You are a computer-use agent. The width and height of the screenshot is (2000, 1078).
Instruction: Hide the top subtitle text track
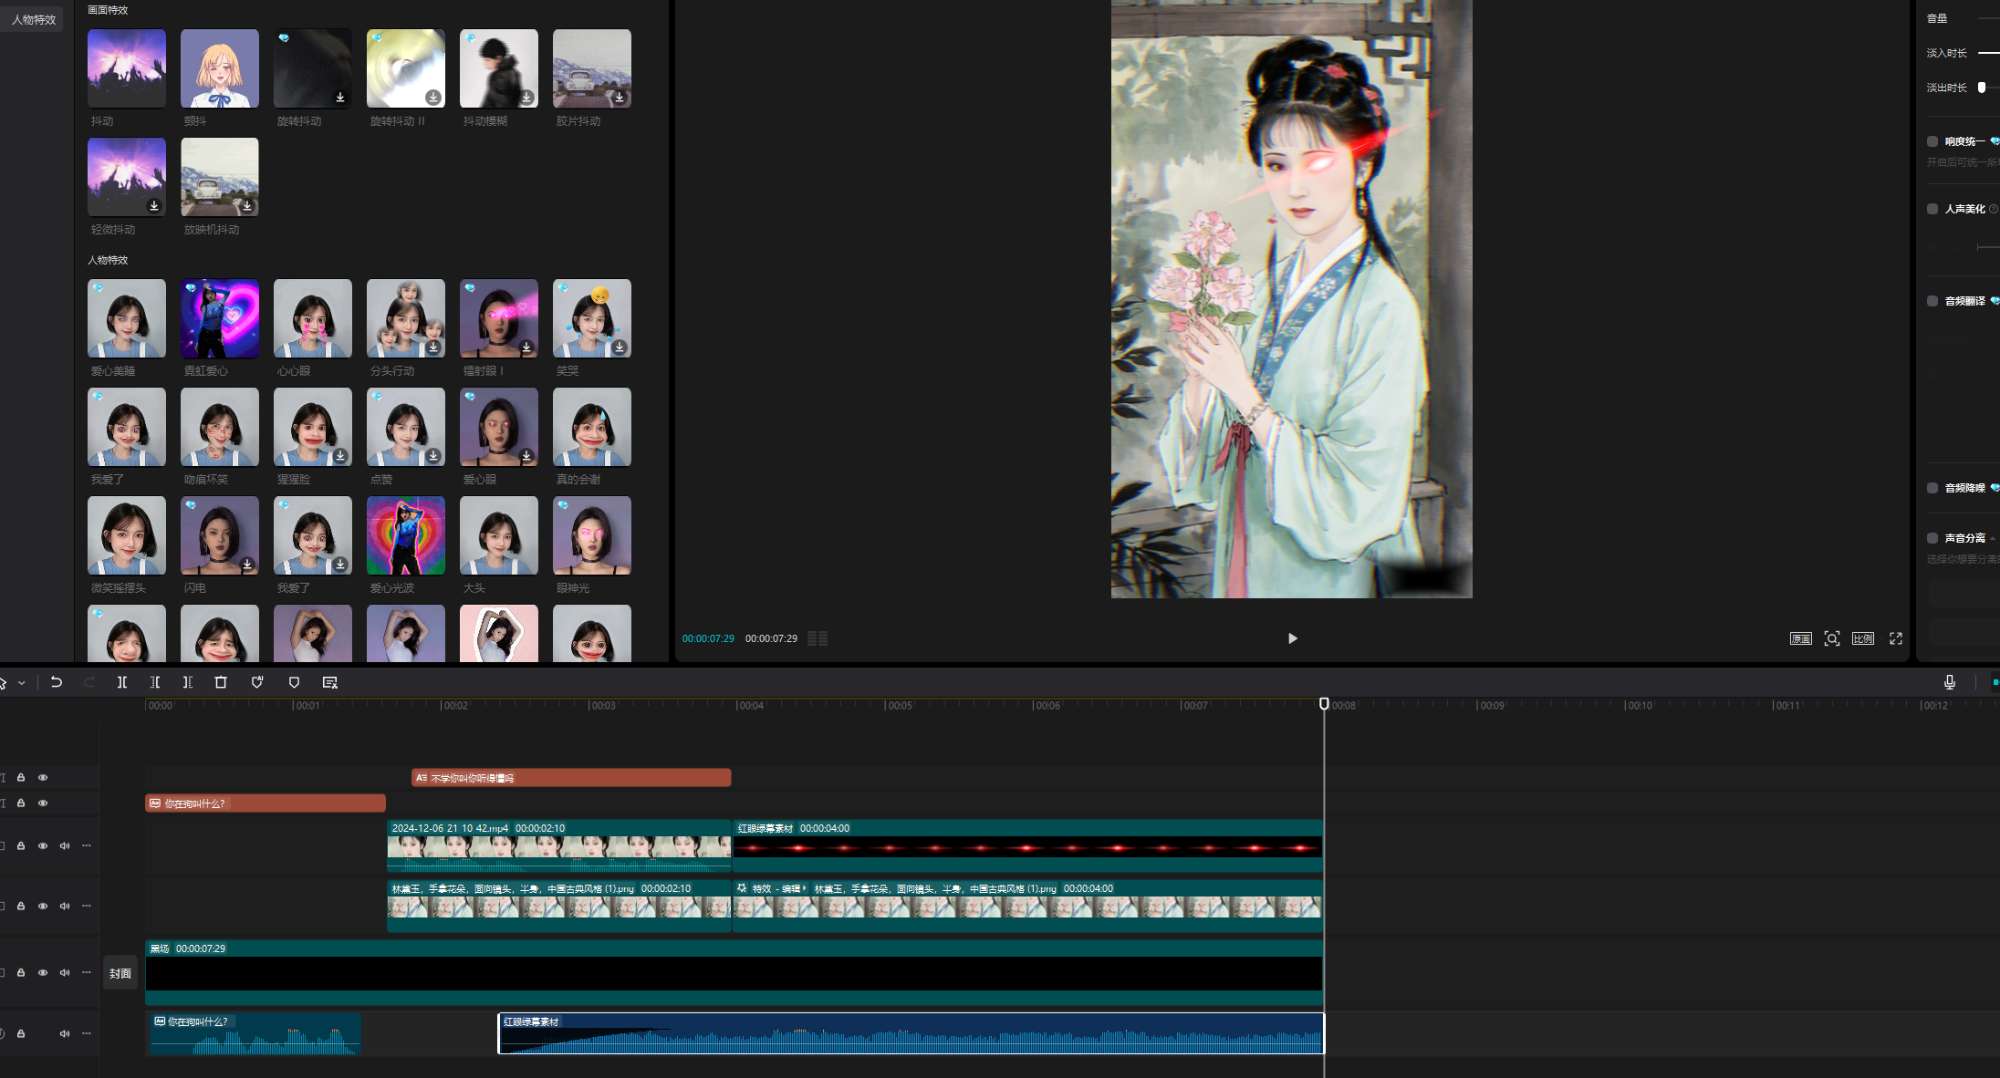click(43, 777)
